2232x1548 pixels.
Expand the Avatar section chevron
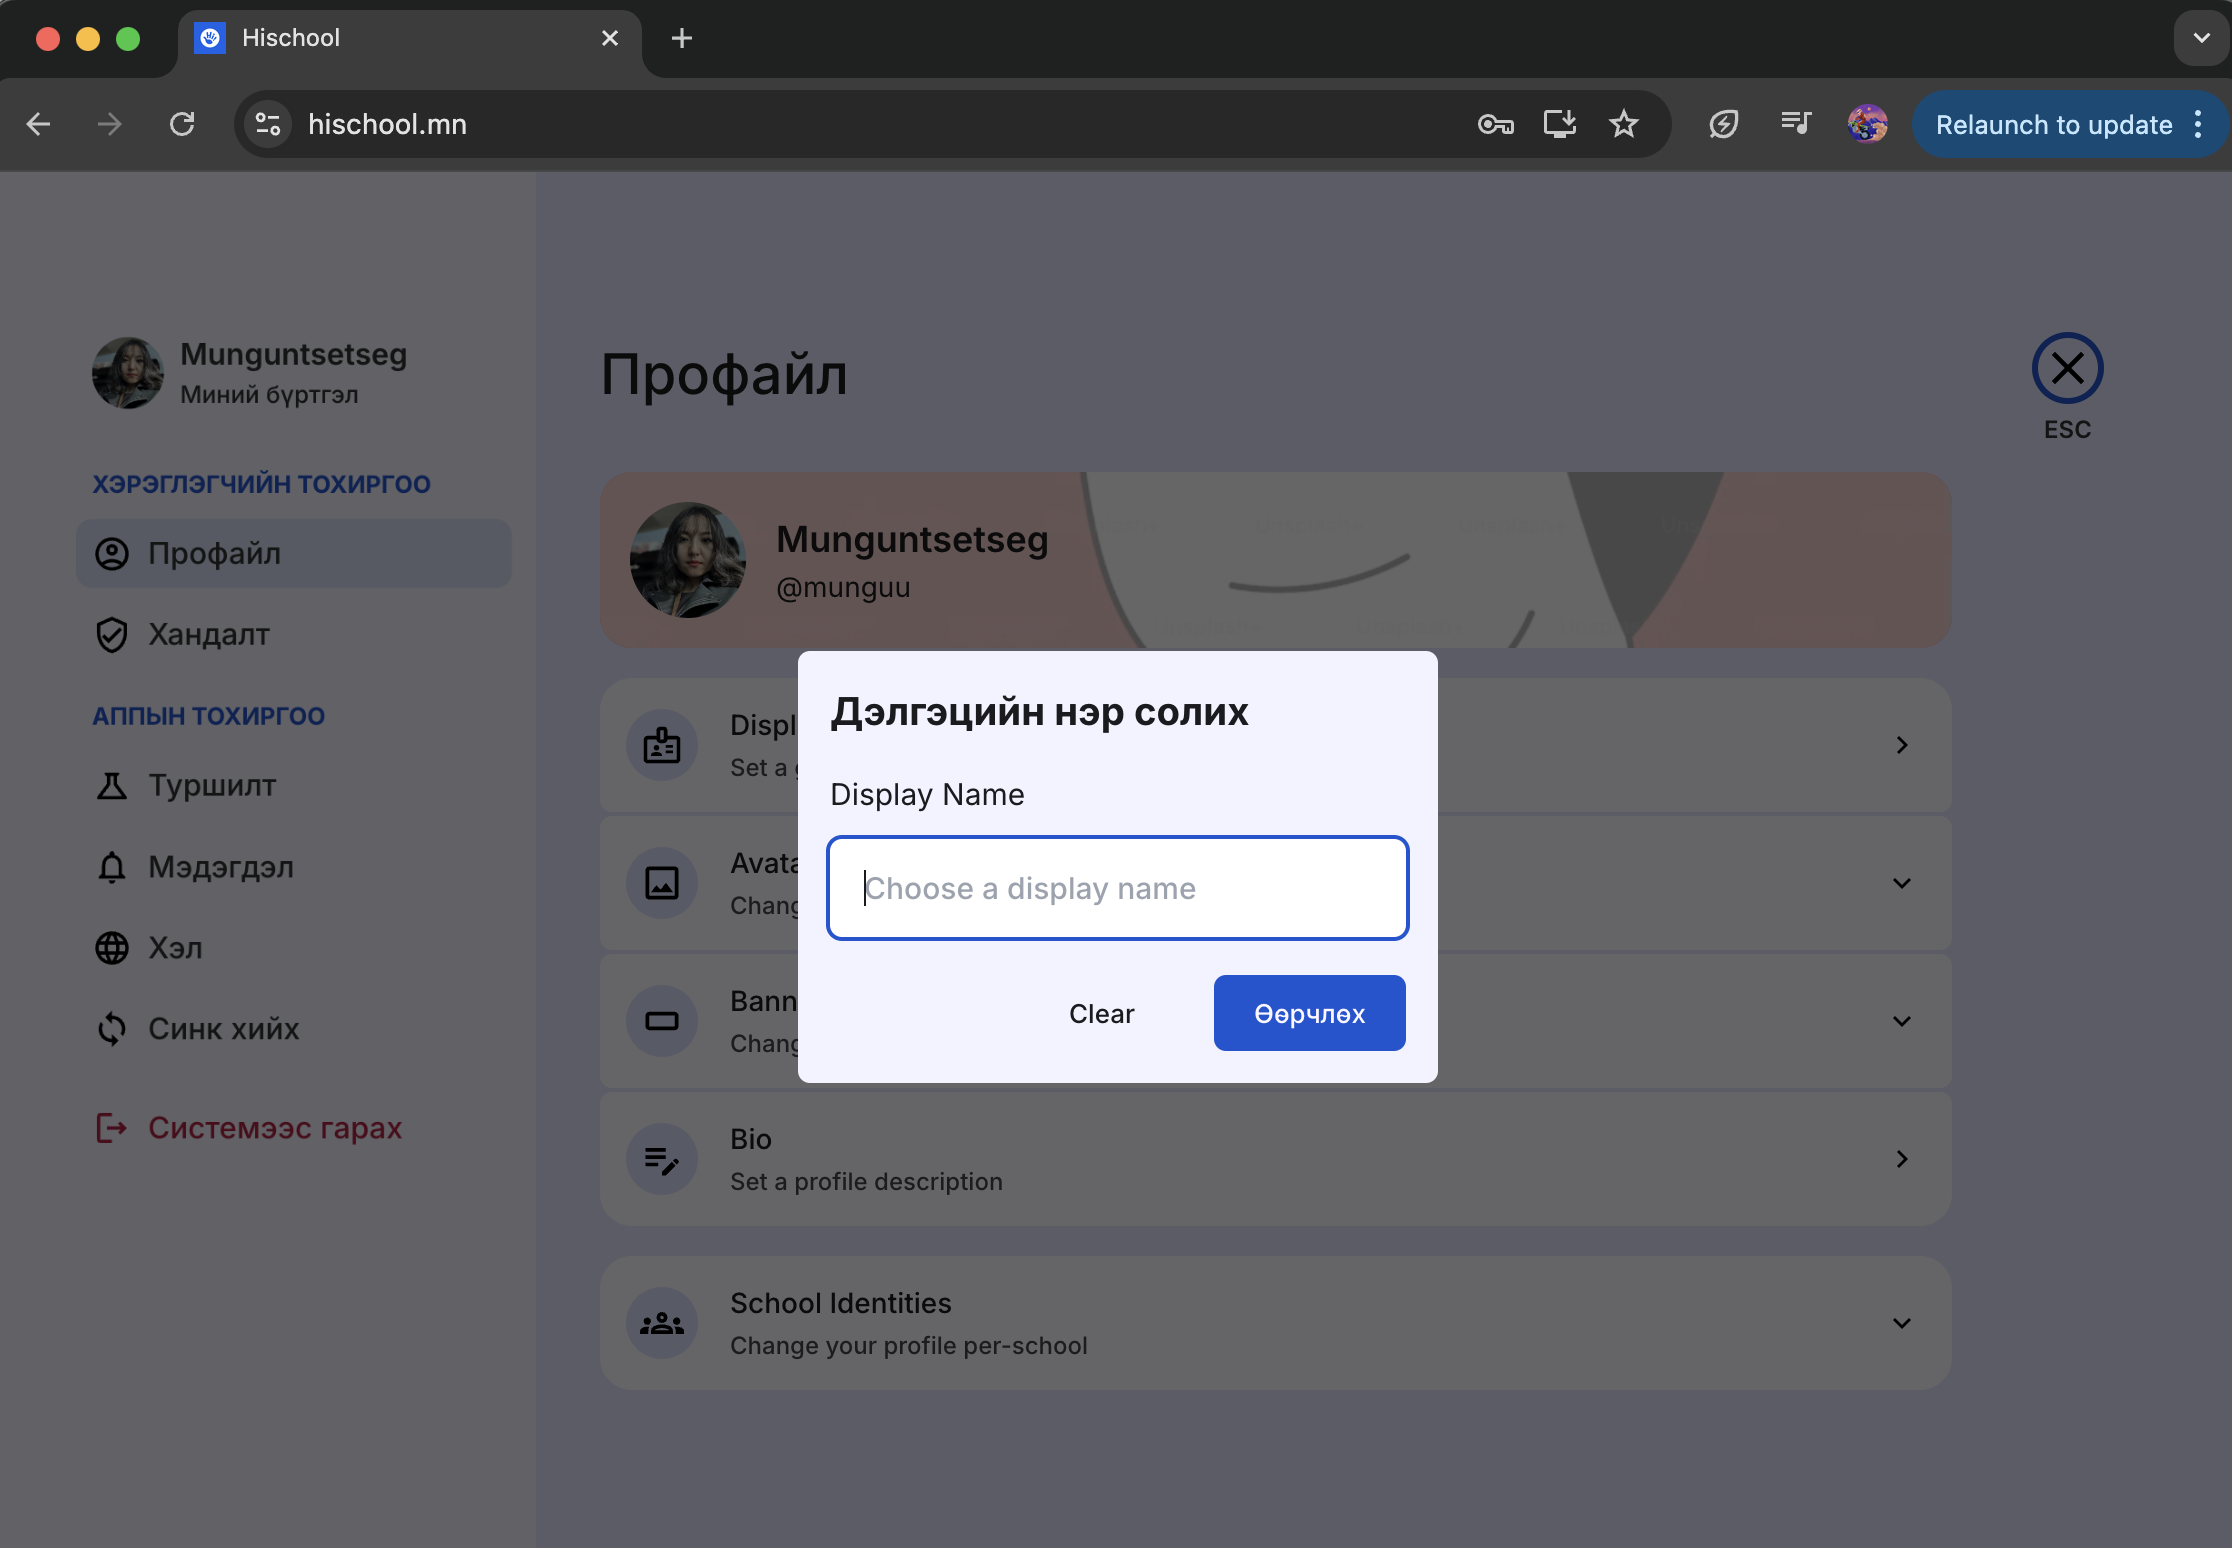[1902, 883]
